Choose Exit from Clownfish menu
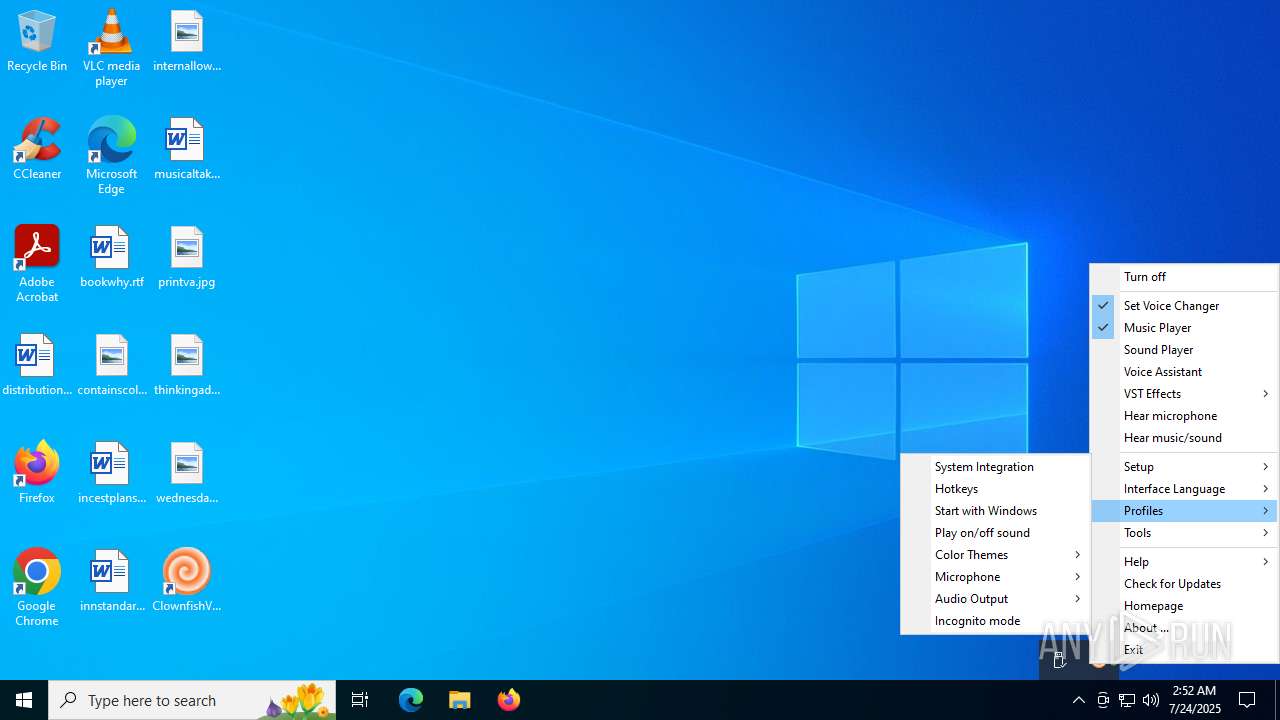Viewport: 1280px width, 720px height. click(1184, 650)
